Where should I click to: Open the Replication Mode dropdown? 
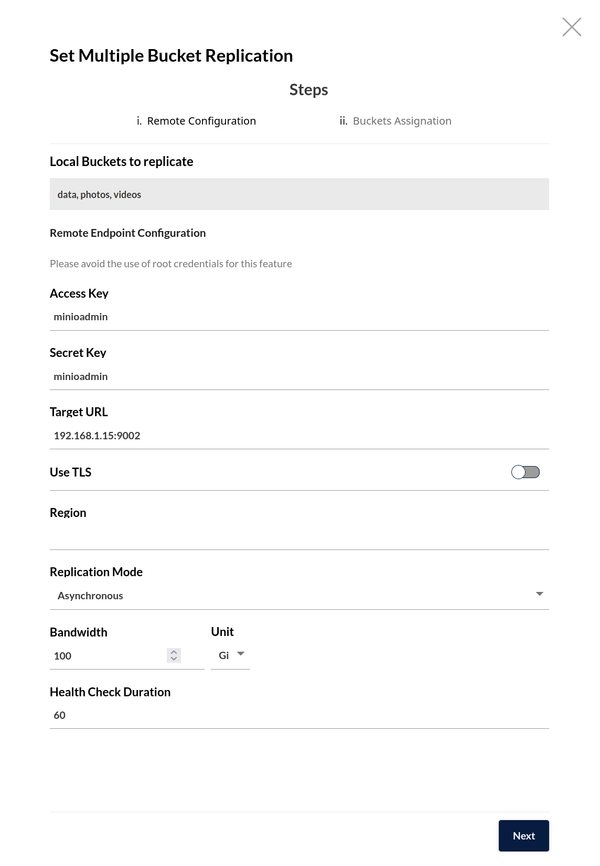point(290,596)
